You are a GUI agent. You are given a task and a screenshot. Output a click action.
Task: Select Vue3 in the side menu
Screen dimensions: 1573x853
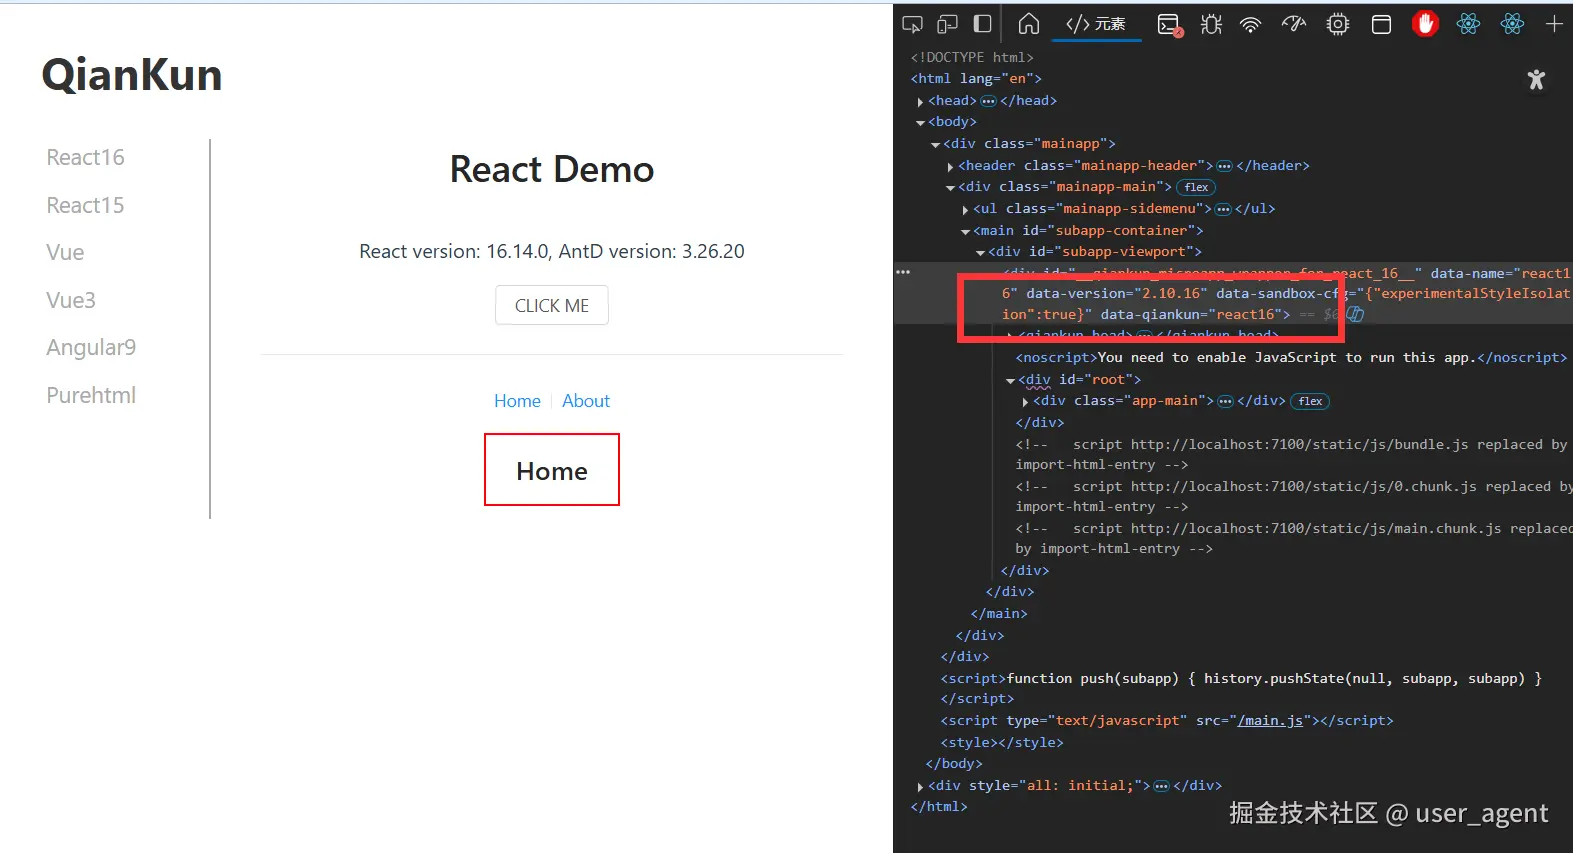click(71, 300)
